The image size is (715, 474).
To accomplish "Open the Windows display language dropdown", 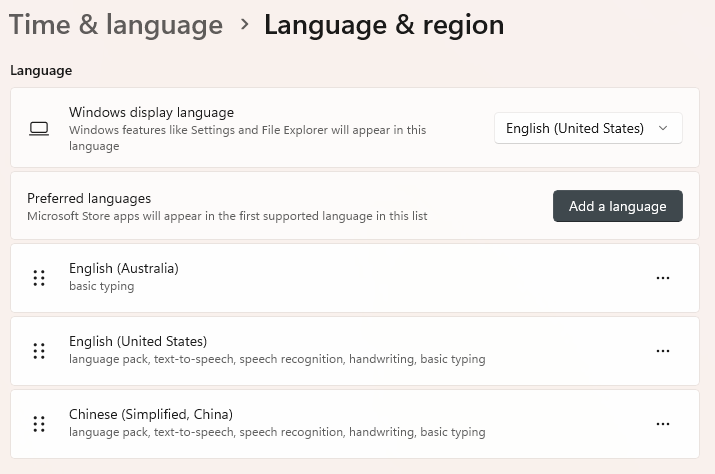I will 587,128.
